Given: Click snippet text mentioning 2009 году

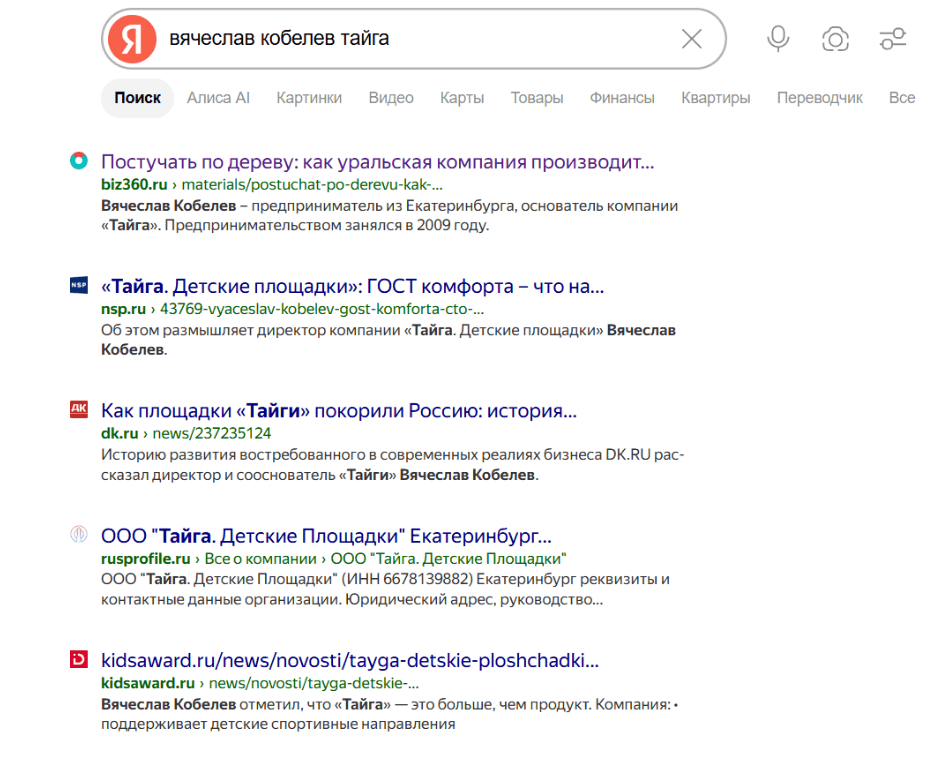Looking at the screenshot, I should point(389,216).
